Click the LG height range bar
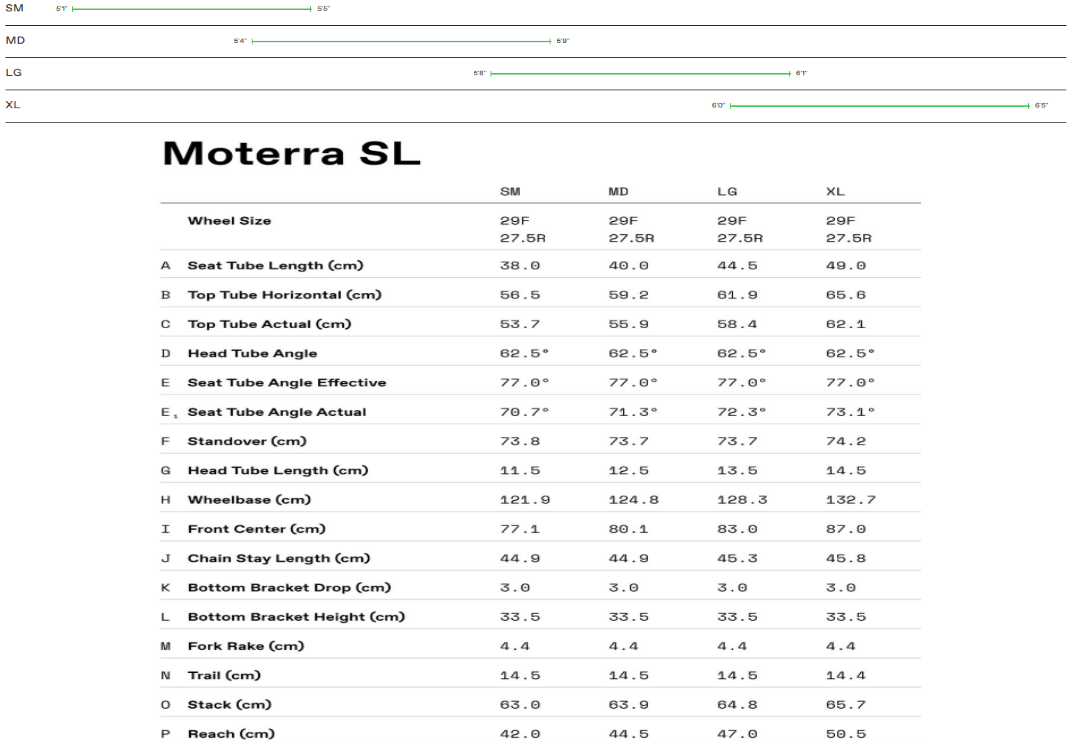1068x742 pixels. [640, 73]
